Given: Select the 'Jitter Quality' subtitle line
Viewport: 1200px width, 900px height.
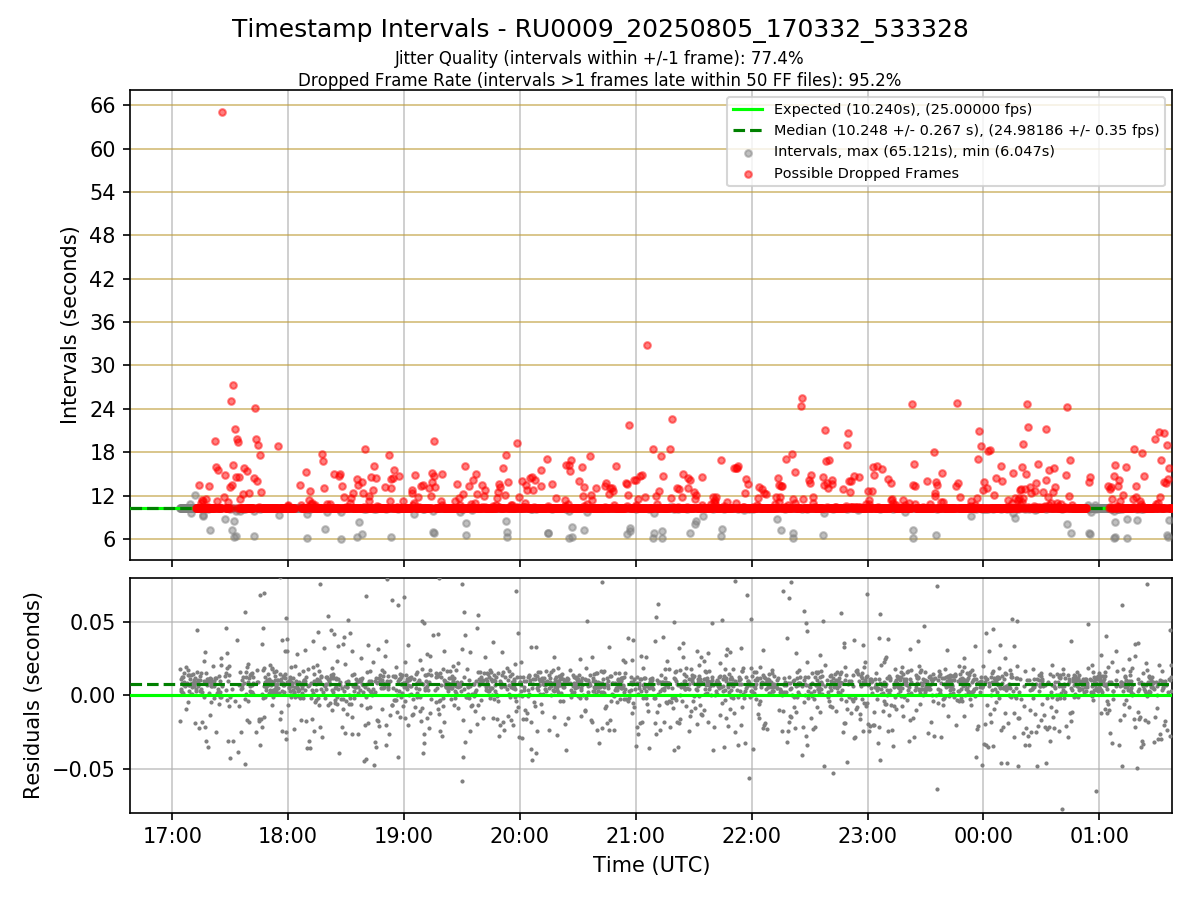Looking at the screenshot, I should coord(599,59).
